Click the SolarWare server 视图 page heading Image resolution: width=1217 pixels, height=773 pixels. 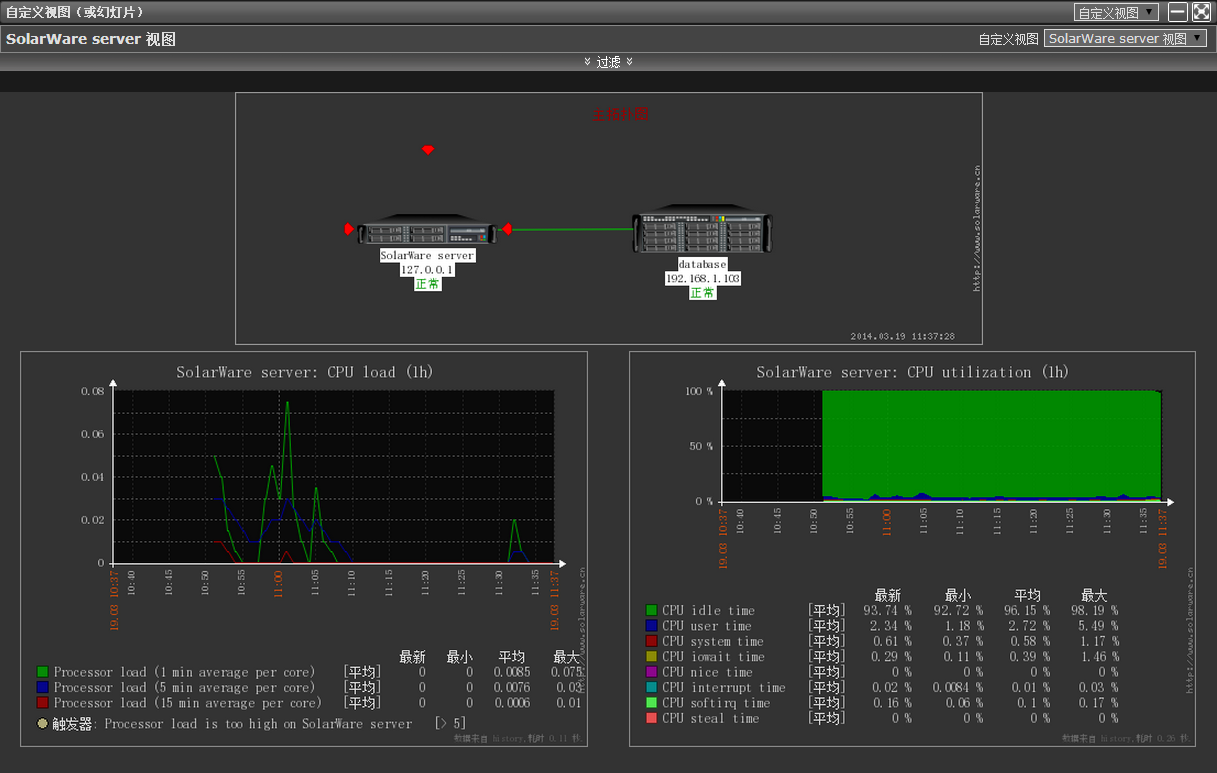(91, 39)
